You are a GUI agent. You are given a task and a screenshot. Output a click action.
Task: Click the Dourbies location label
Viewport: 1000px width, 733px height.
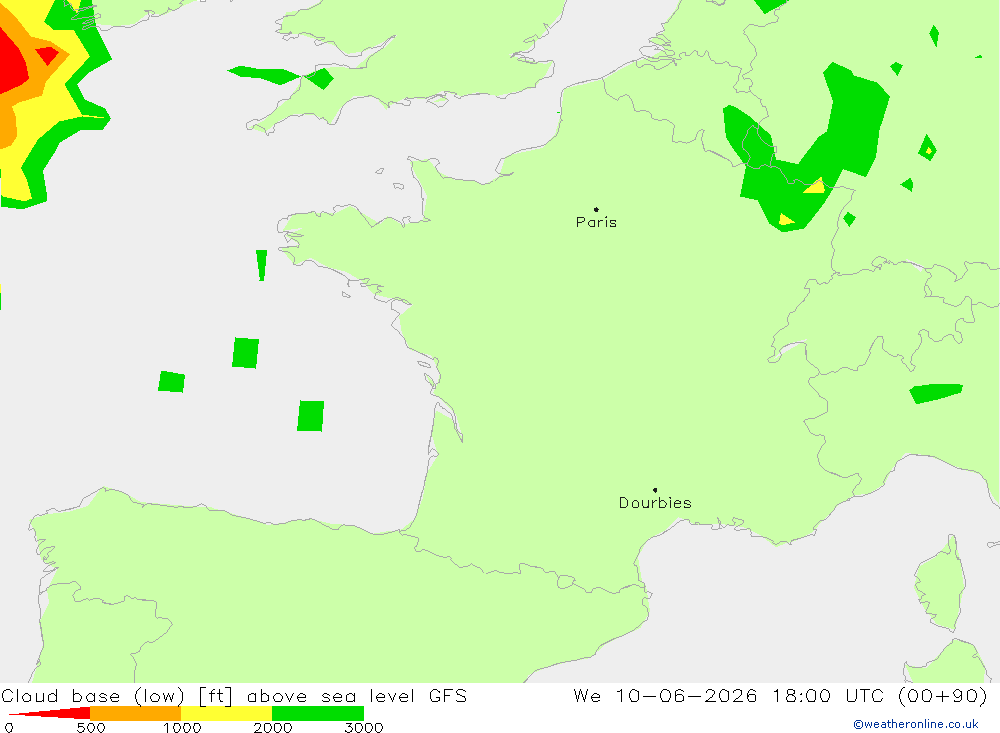point(655,503)
